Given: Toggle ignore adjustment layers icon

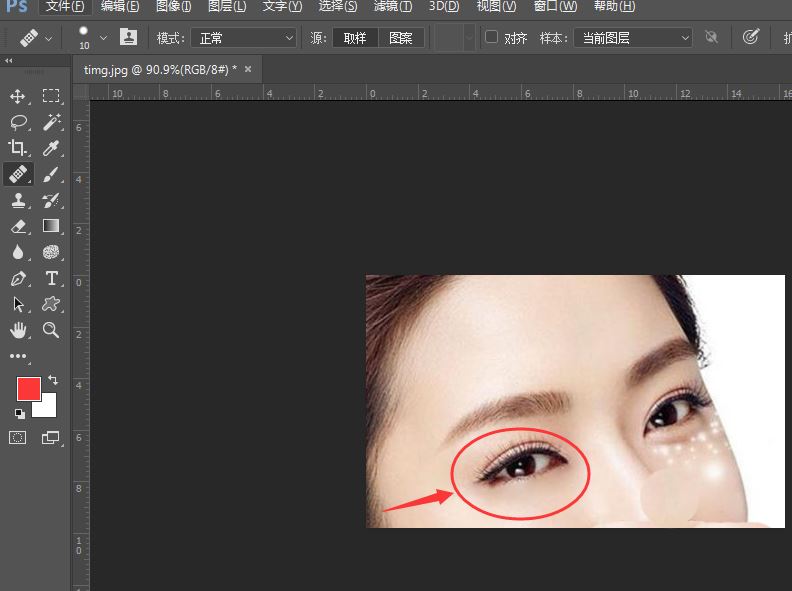Looking at the screenshot, I should click(x=711, y=37).
